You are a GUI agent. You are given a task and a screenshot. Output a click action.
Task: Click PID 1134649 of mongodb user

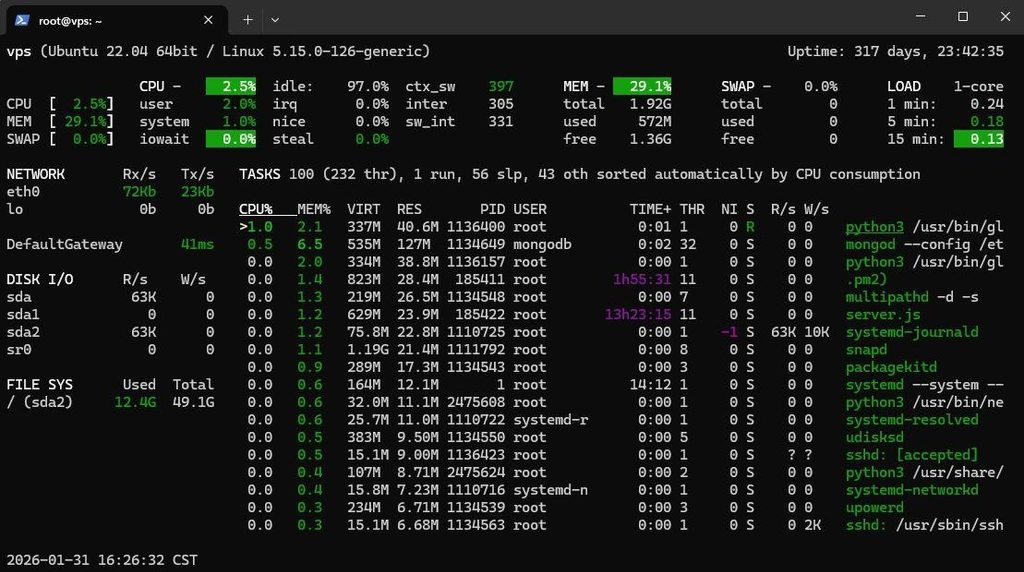[x=476, y=244]
